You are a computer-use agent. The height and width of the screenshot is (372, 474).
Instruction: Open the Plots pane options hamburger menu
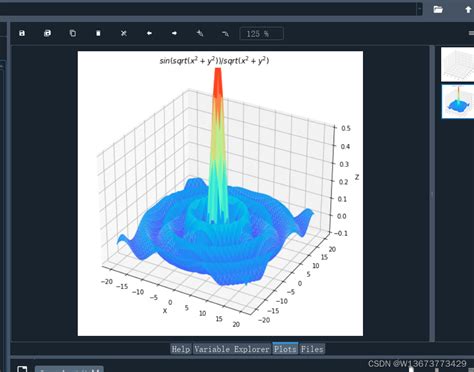click(471, 33)
